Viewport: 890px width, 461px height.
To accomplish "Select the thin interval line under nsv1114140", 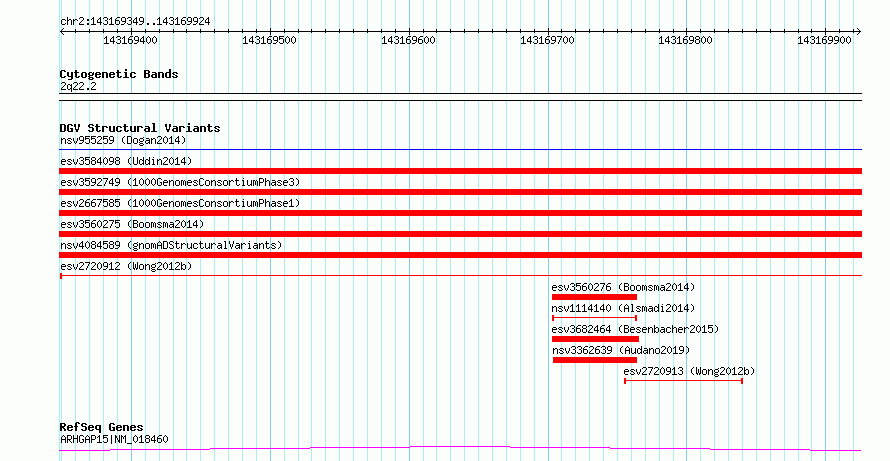I will point(594,318).
